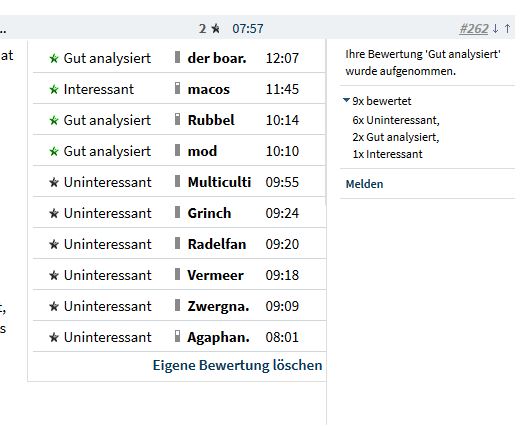Click the grey star beside Multiculti's Uninteressant
The image size is (532, 426).
(54, 182)
